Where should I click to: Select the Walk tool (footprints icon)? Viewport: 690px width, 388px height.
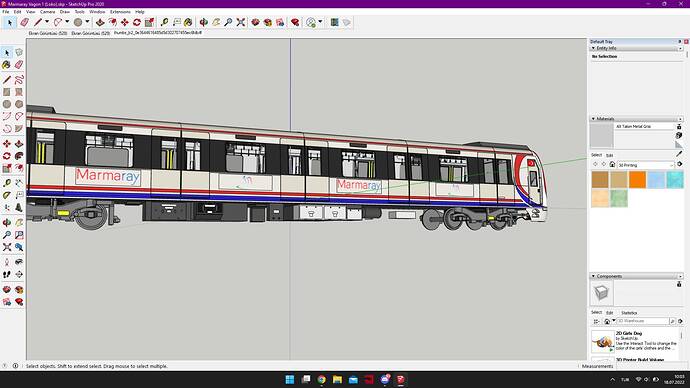(x=7, y=275)
